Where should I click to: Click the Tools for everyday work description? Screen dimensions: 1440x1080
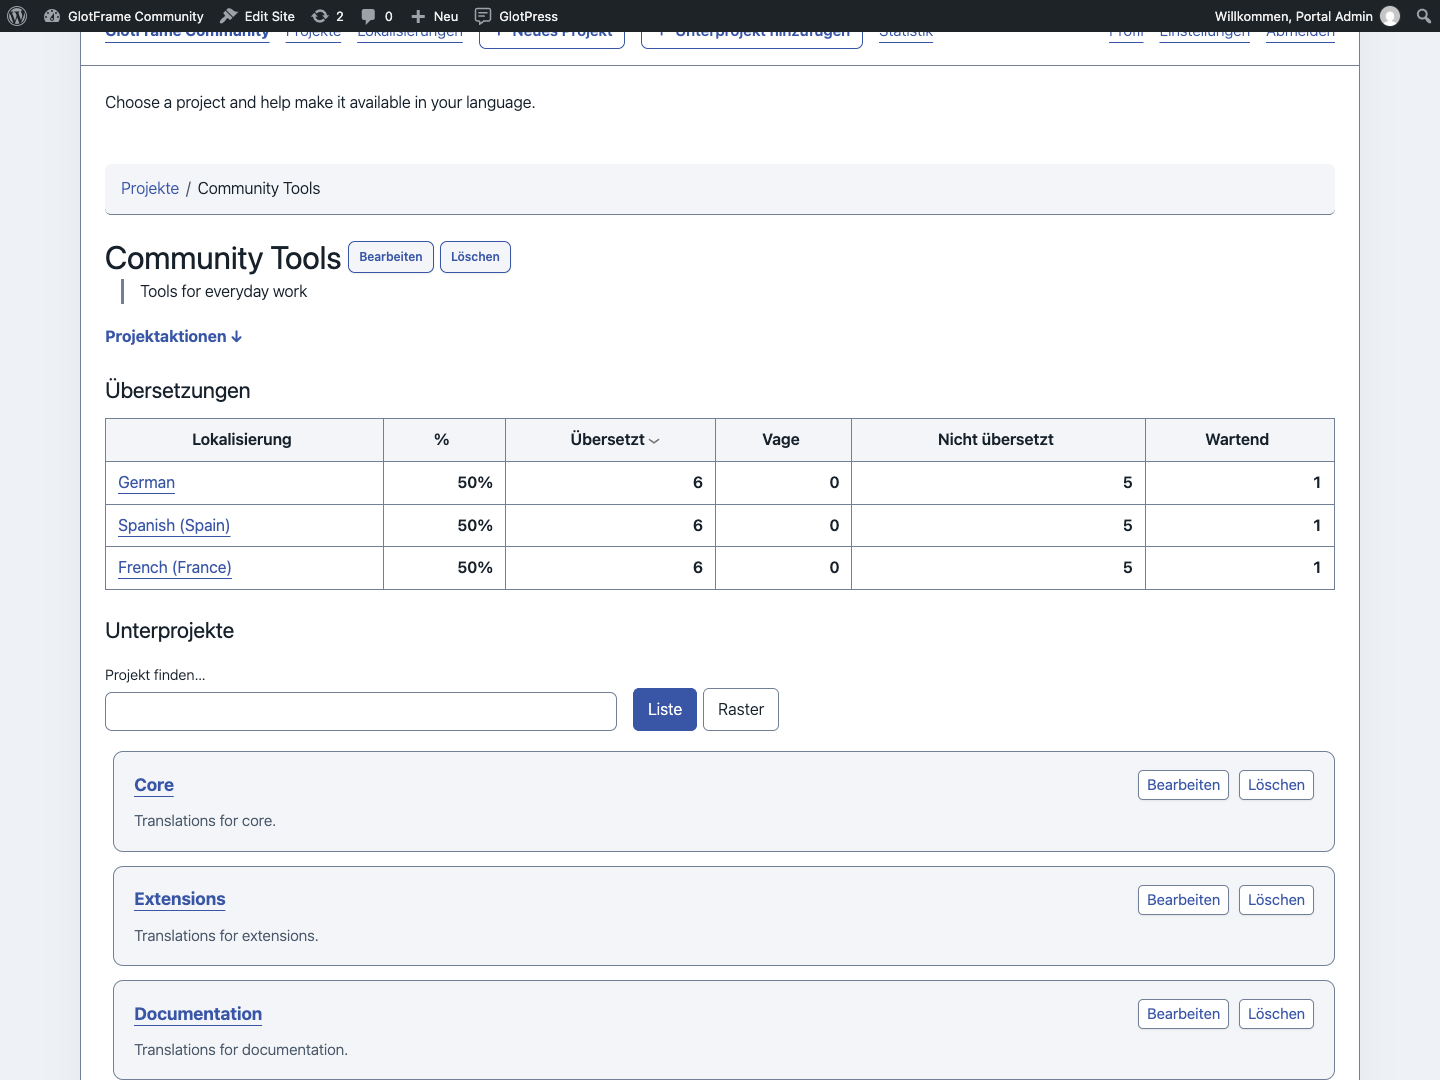point(224,292)
